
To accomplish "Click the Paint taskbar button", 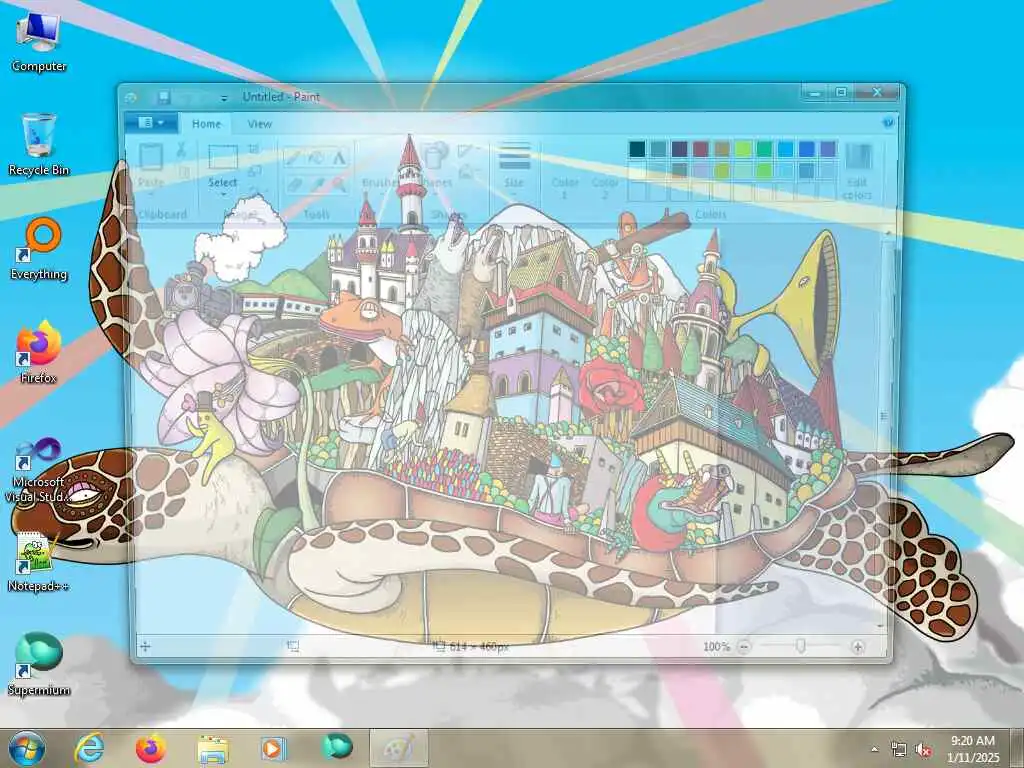I will point(398,748).
